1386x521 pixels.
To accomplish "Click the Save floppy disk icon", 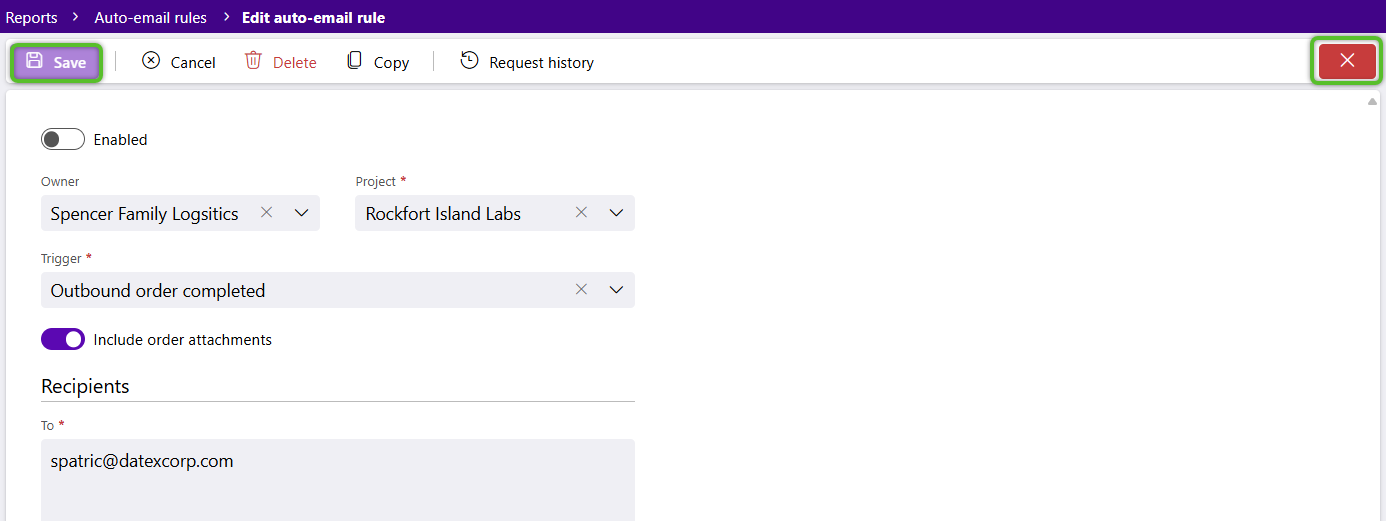I will 34,61.
